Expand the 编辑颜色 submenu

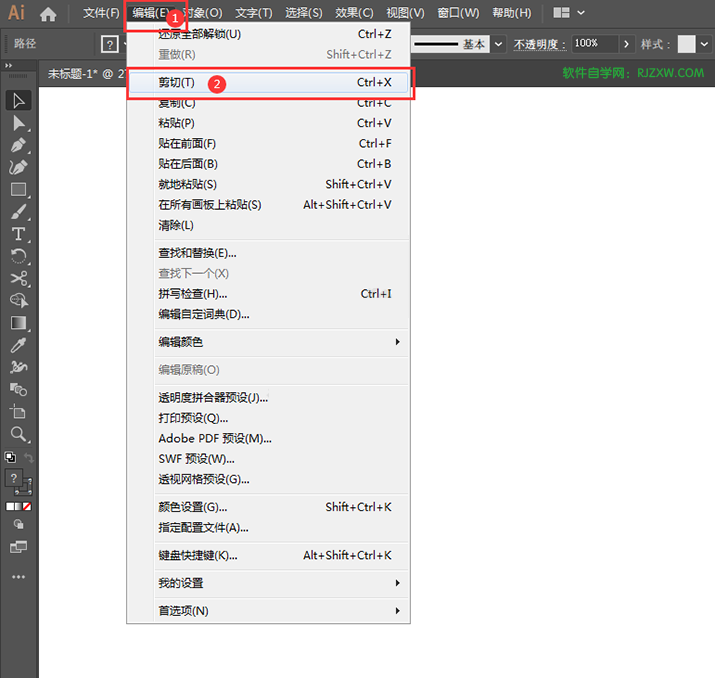click(269, 342)
